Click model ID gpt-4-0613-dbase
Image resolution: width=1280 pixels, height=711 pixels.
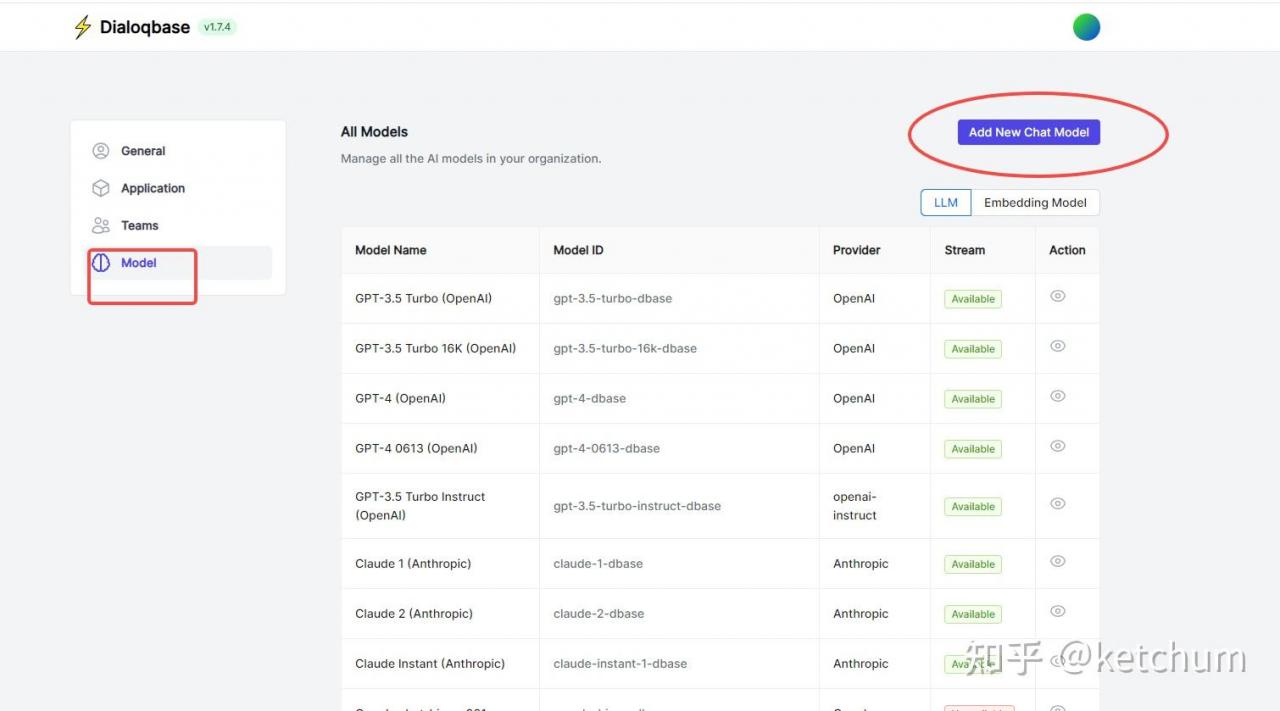607,448
